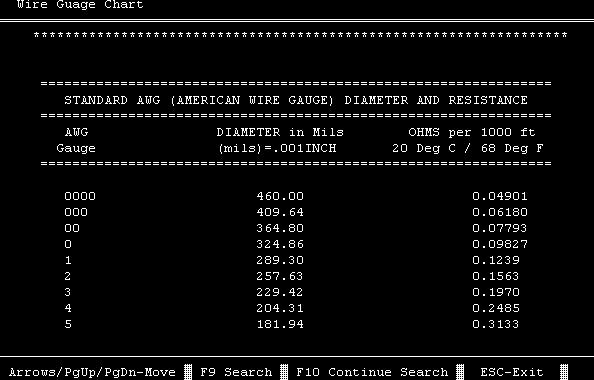Select gauge 2 row label

tap(68, 276)
